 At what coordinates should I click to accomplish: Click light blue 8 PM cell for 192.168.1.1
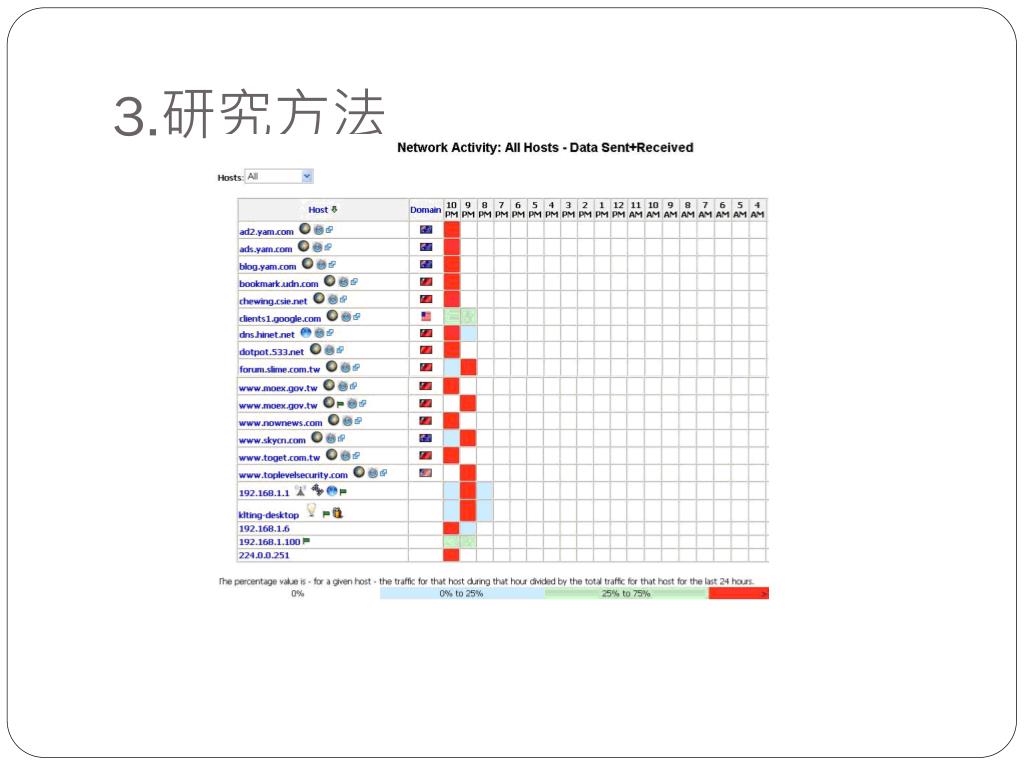point(485,492)
